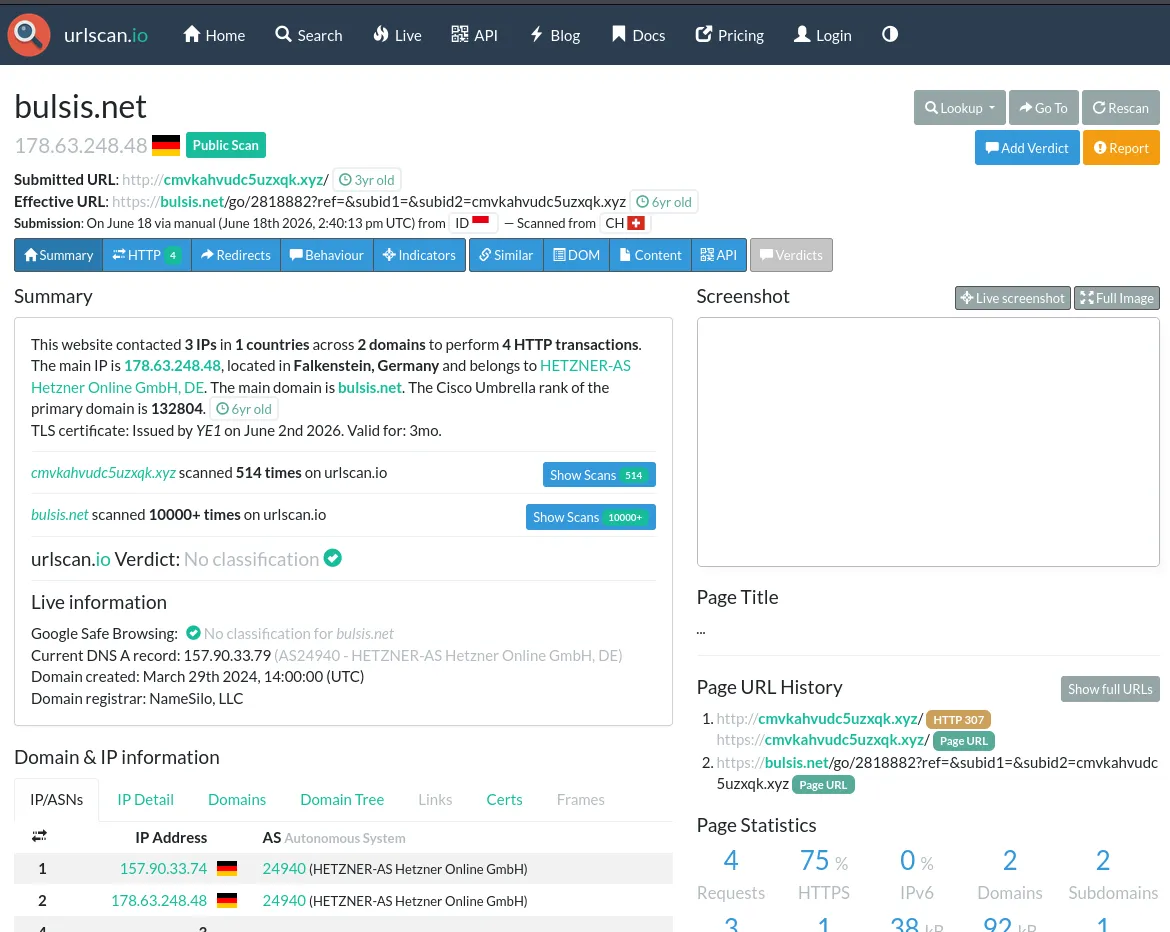Switch to the IP Detail tab
Image resolution: width=1170 pixels, height=932 pixels.
pos(146,799)
